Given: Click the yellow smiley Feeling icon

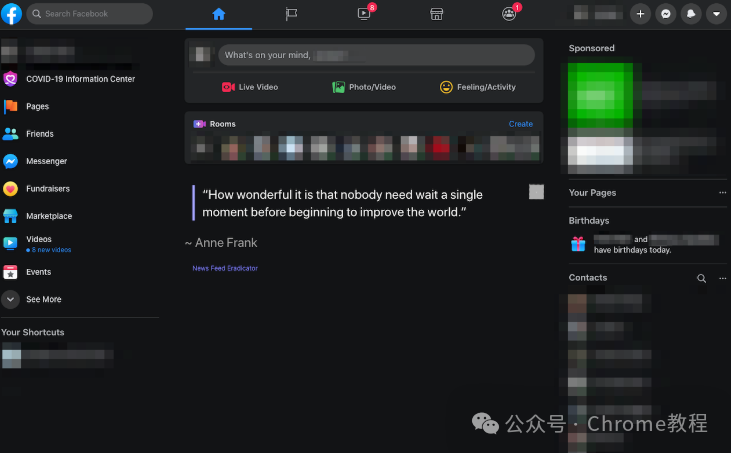Looking at the screenshot, I should [446, 87].
